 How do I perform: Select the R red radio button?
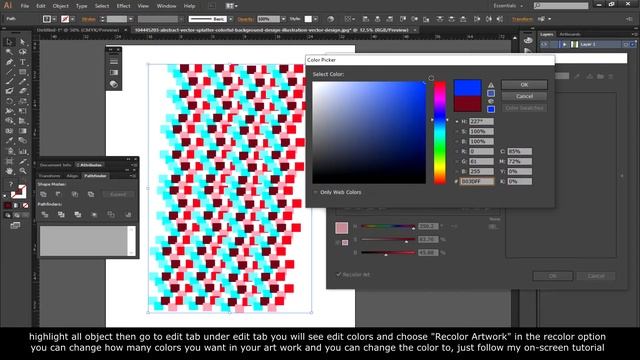tap(457, 151)
